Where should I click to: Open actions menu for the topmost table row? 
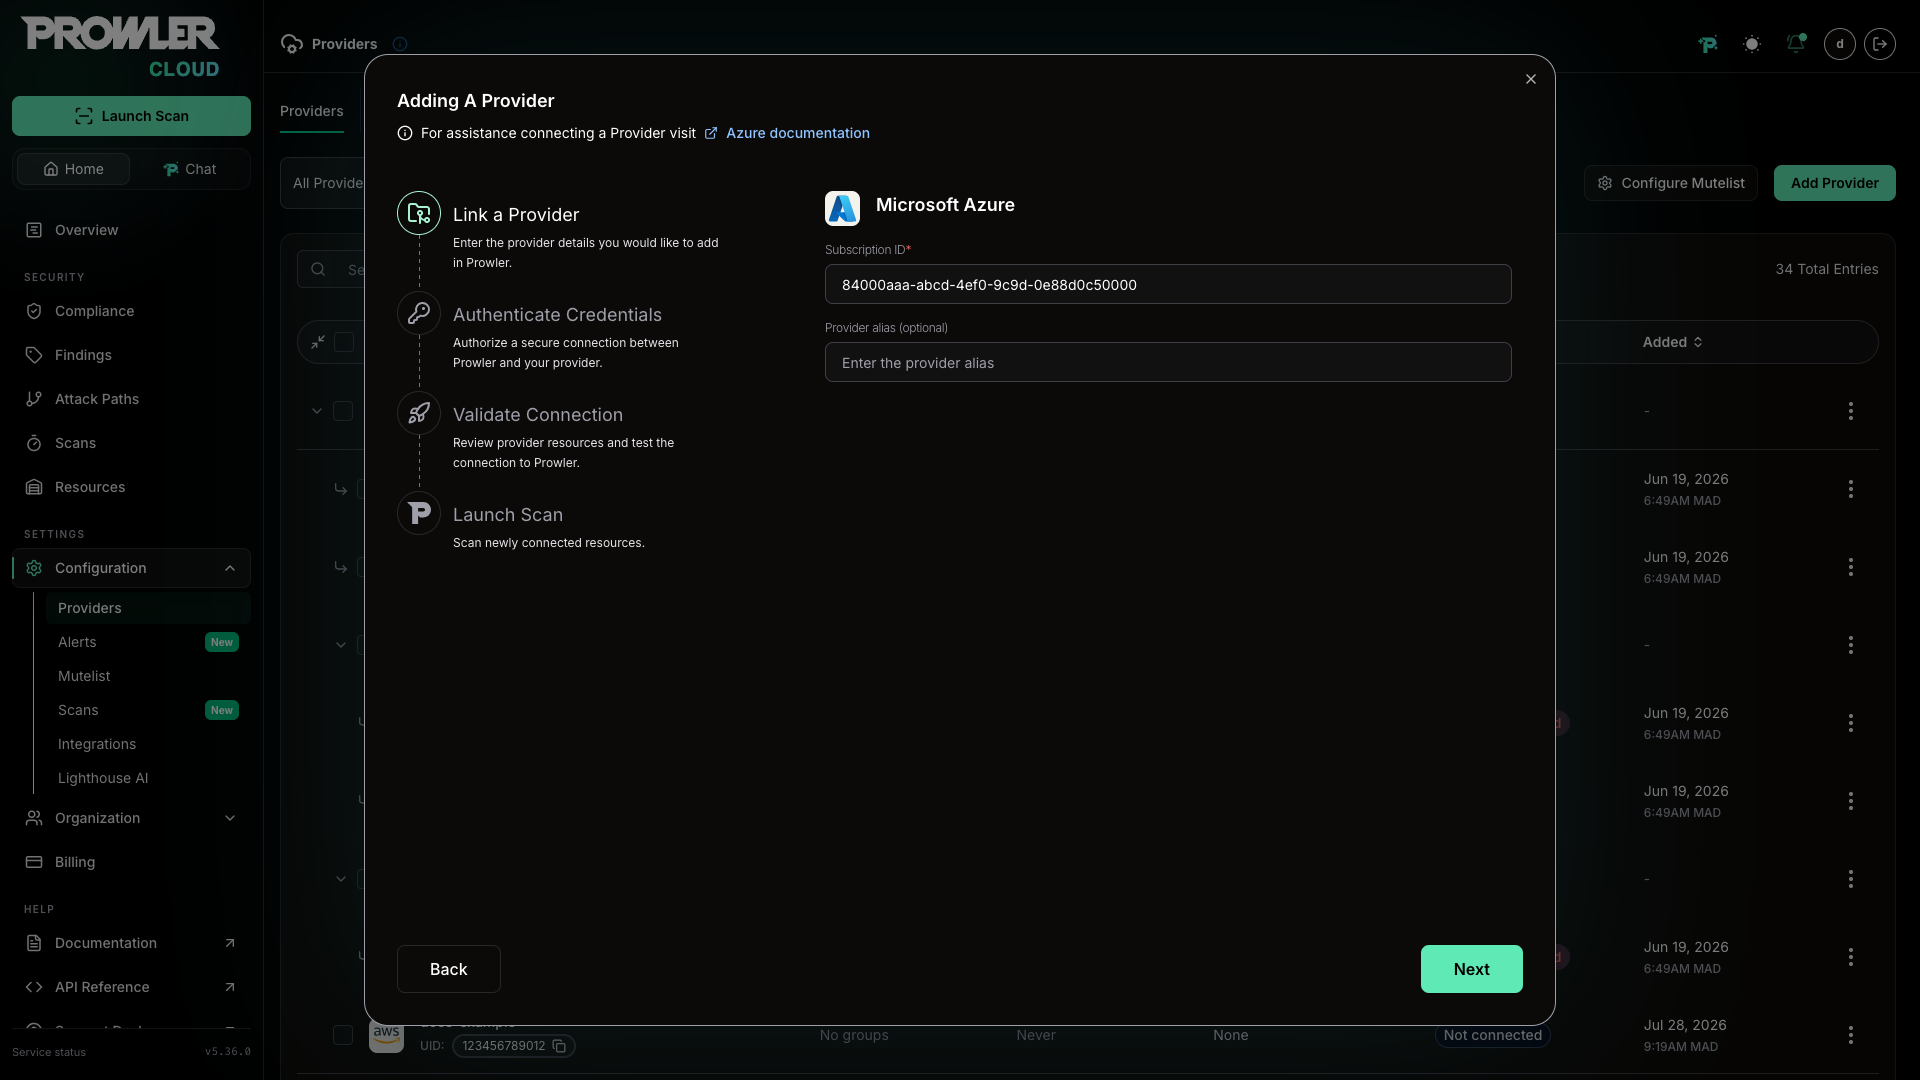click(x=1850, y=411)
